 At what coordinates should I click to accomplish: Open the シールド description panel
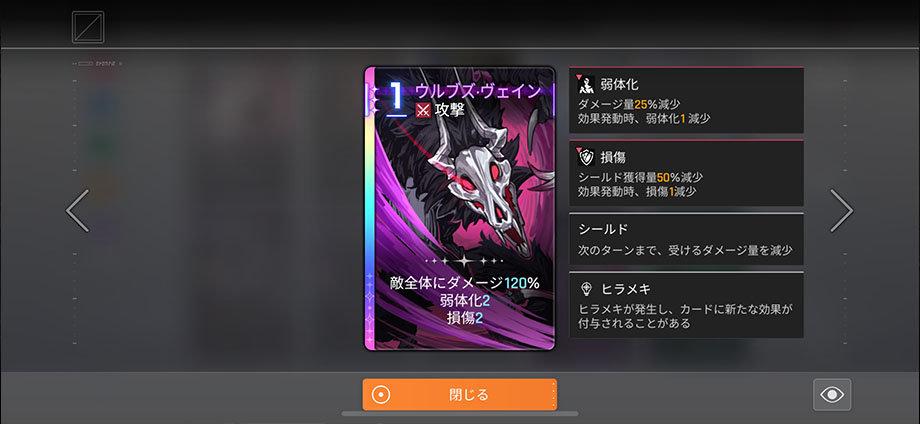coord(686,239)
